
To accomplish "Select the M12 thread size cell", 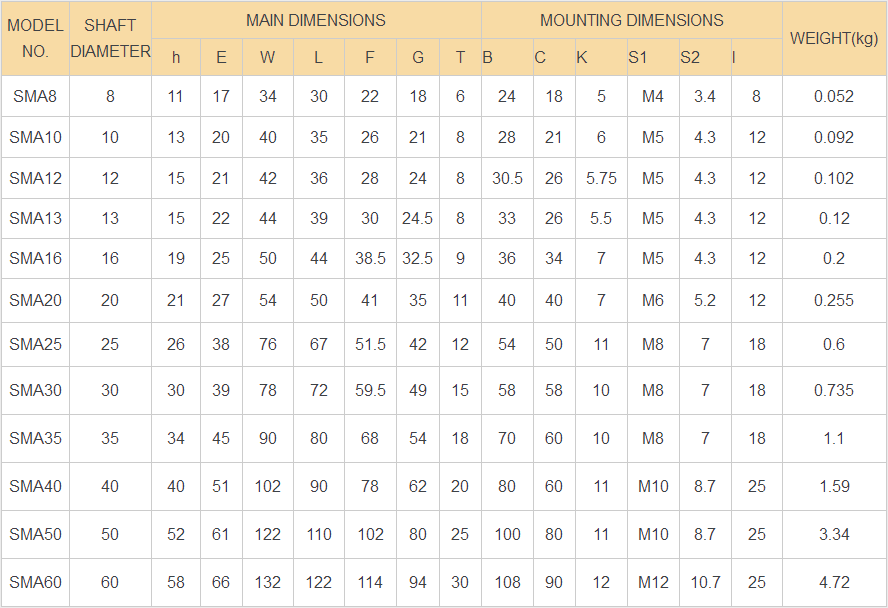I will click(653, 583).
